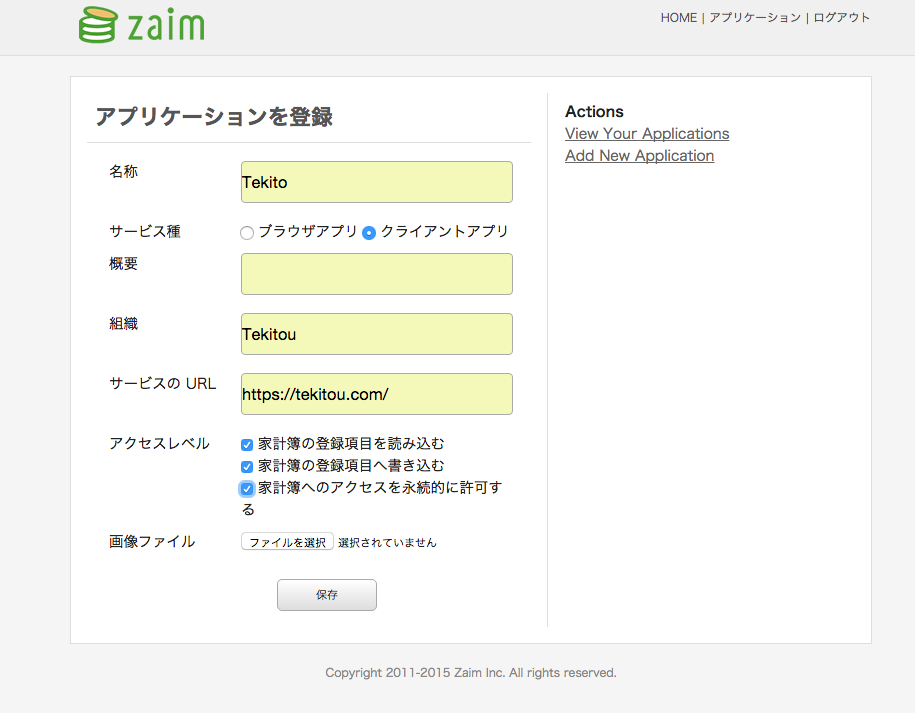Click the 画像ファイル label
915x713 pixels.
(152, 541)
